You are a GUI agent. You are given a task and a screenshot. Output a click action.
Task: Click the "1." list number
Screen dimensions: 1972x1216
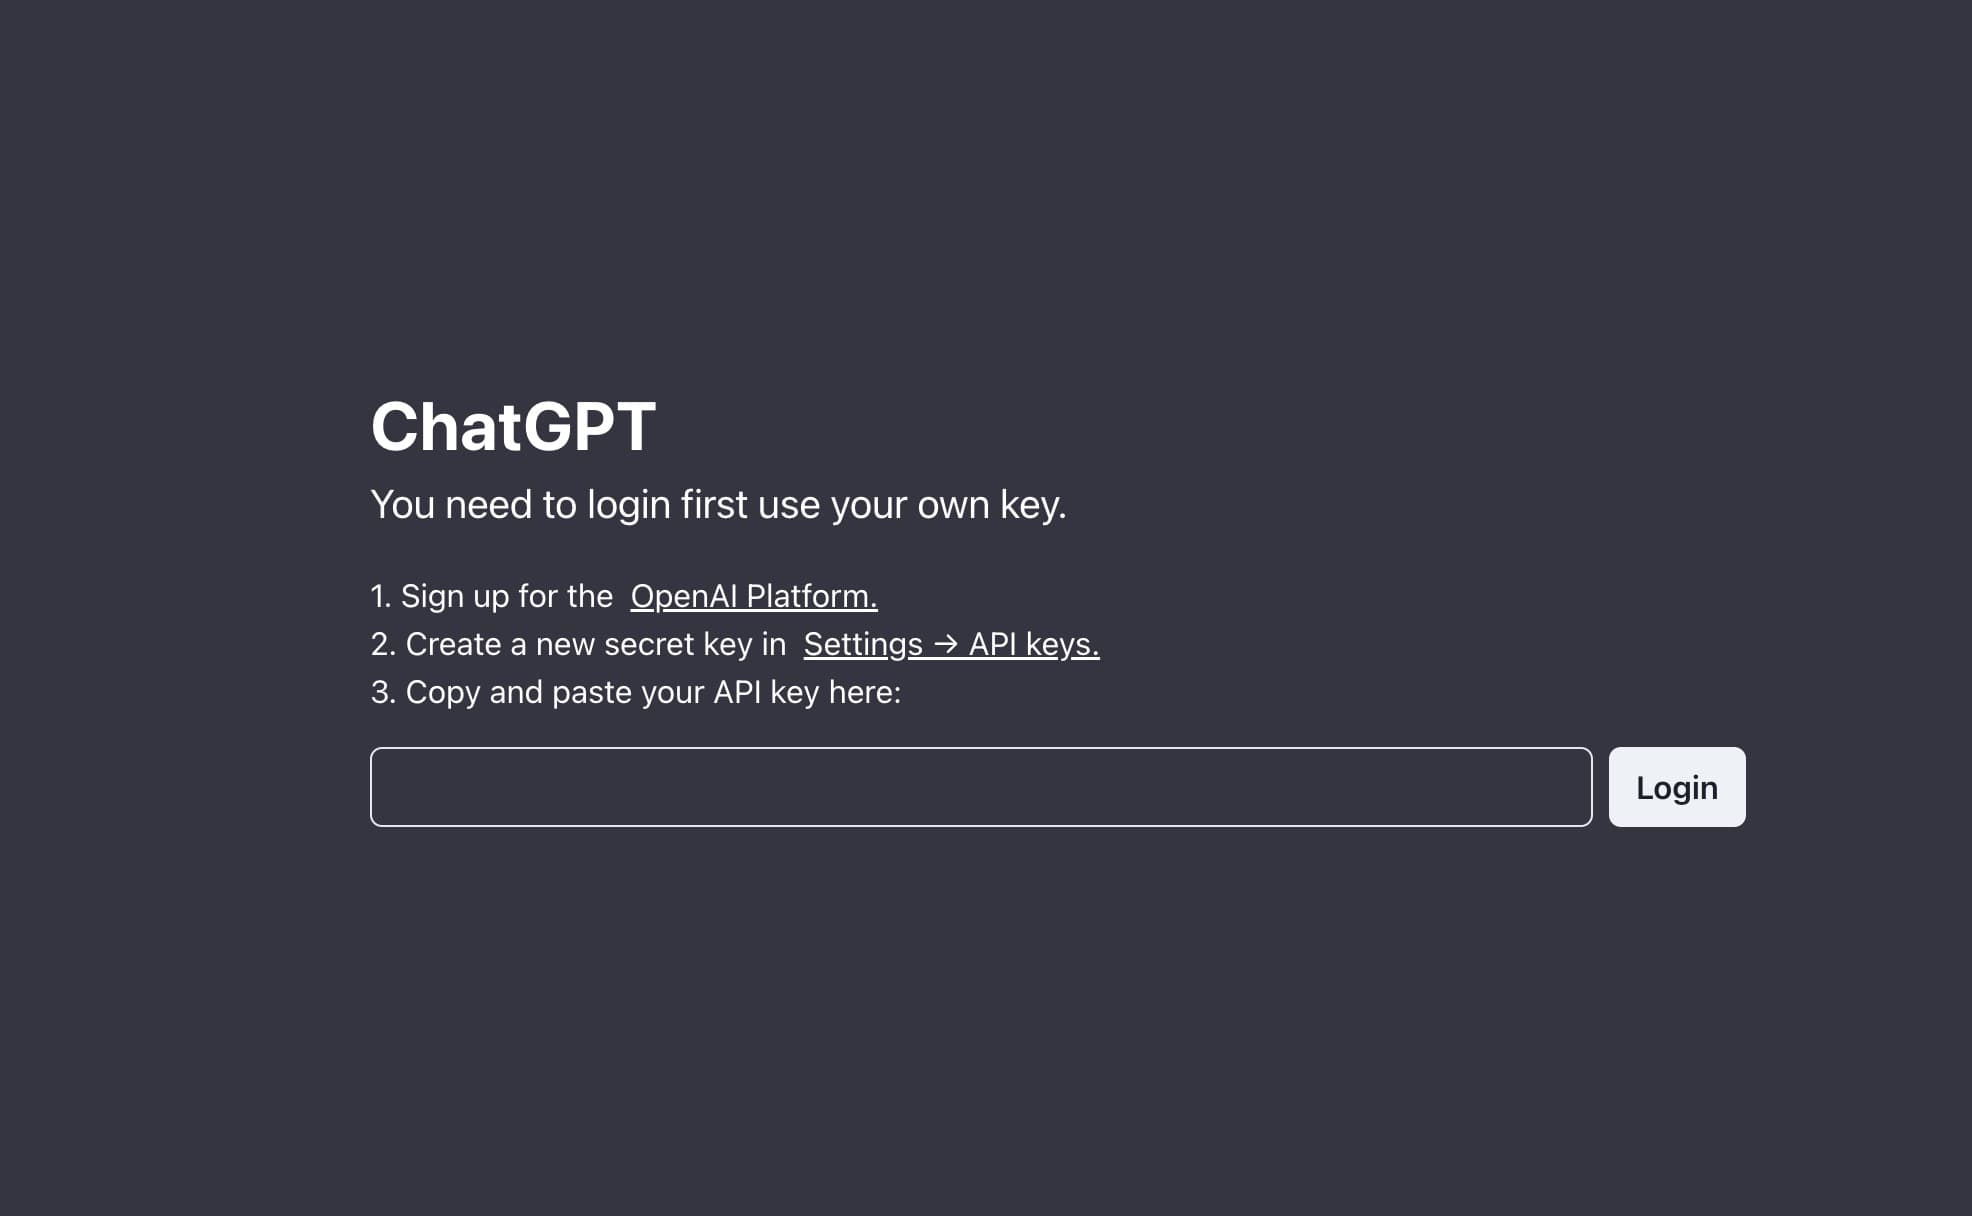coord(380,596)
